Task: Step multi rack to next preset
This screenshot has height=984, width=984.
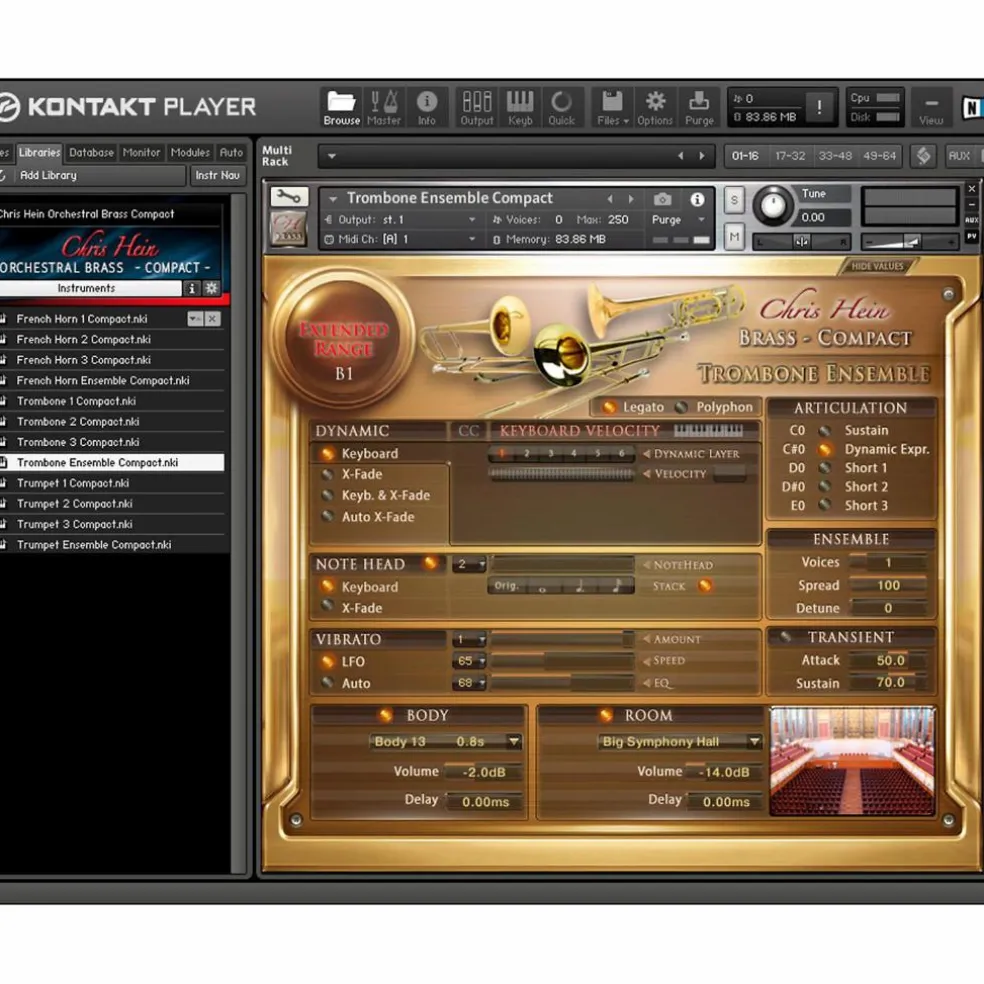Action: click(702, 156)
